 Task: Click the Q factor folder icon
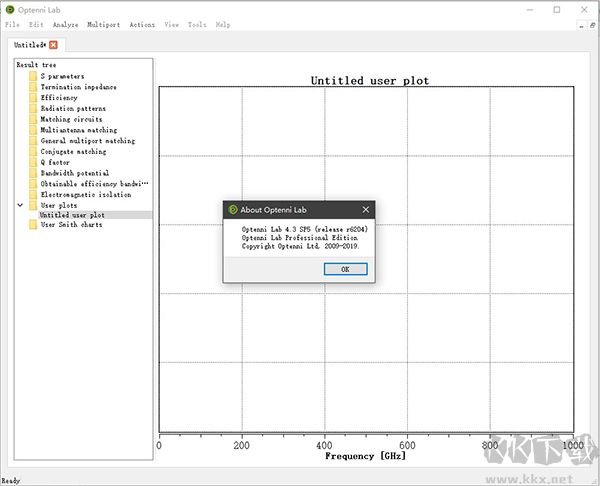point(33,163)
